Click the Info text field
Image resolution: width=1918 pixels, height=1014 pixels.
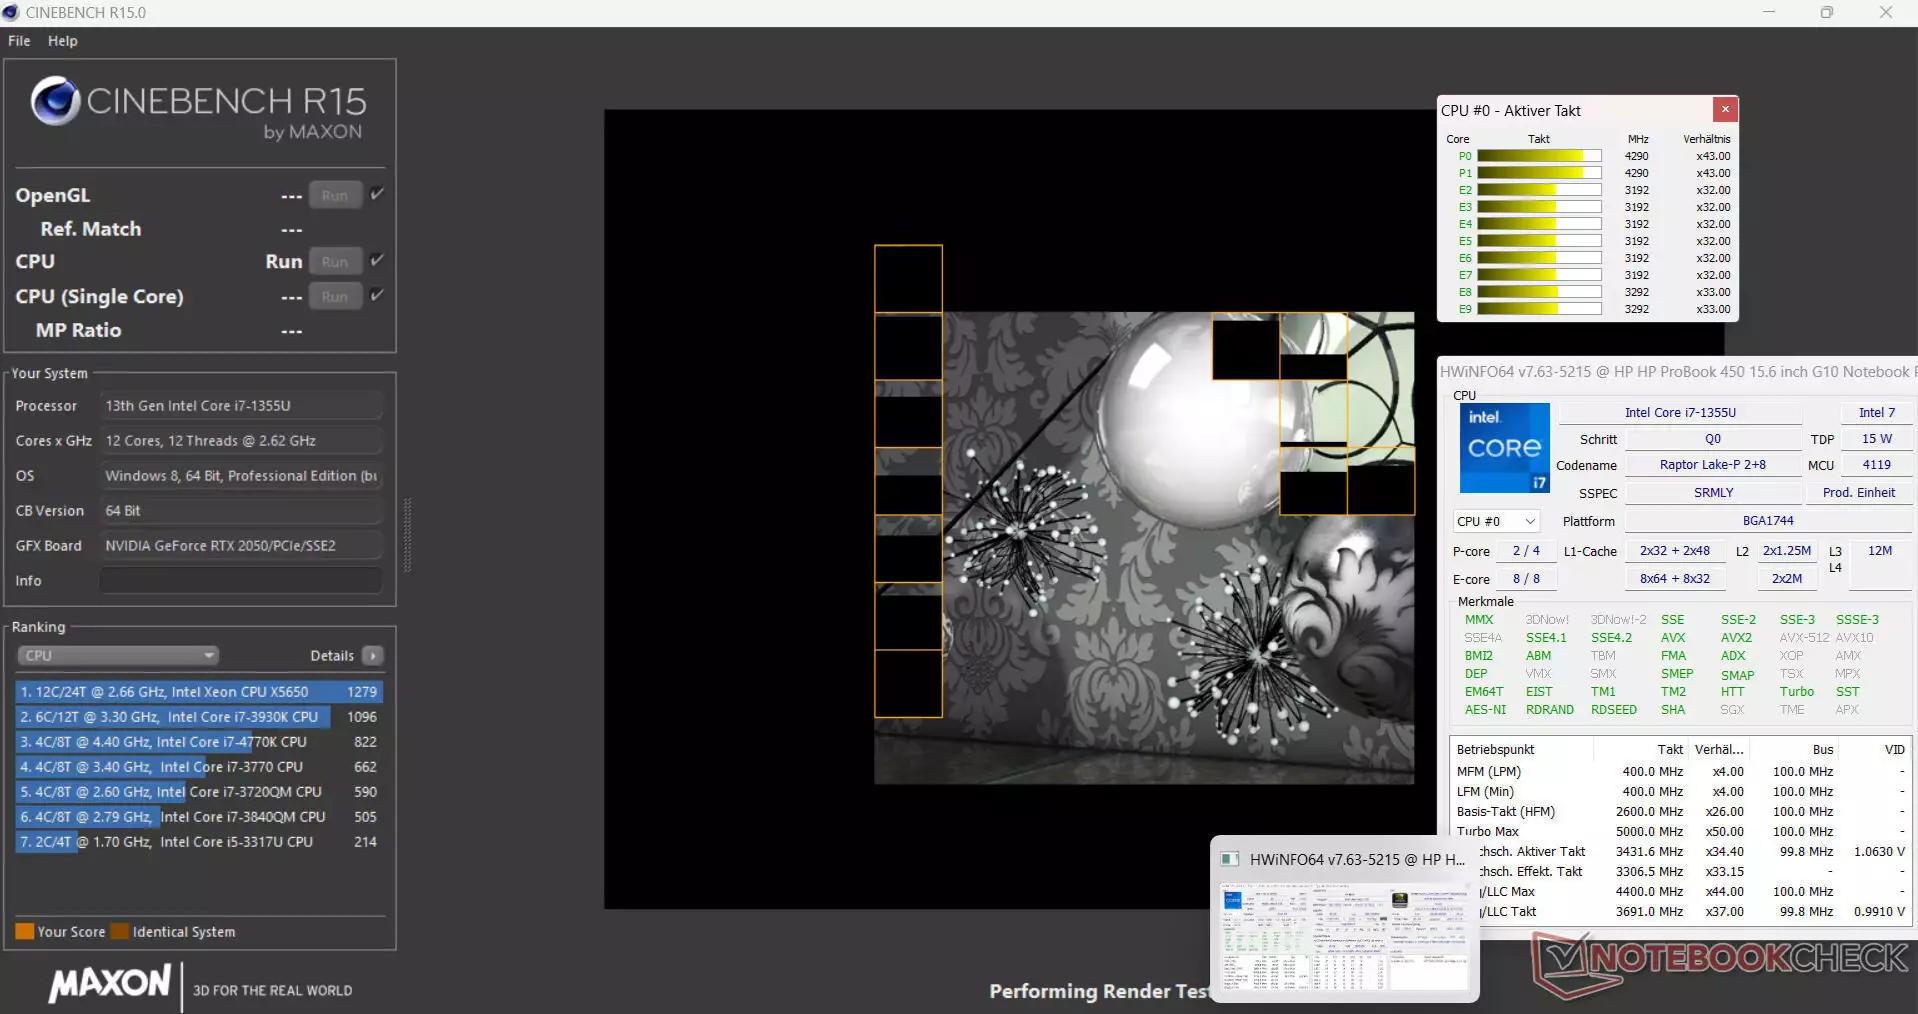point(240,581)
